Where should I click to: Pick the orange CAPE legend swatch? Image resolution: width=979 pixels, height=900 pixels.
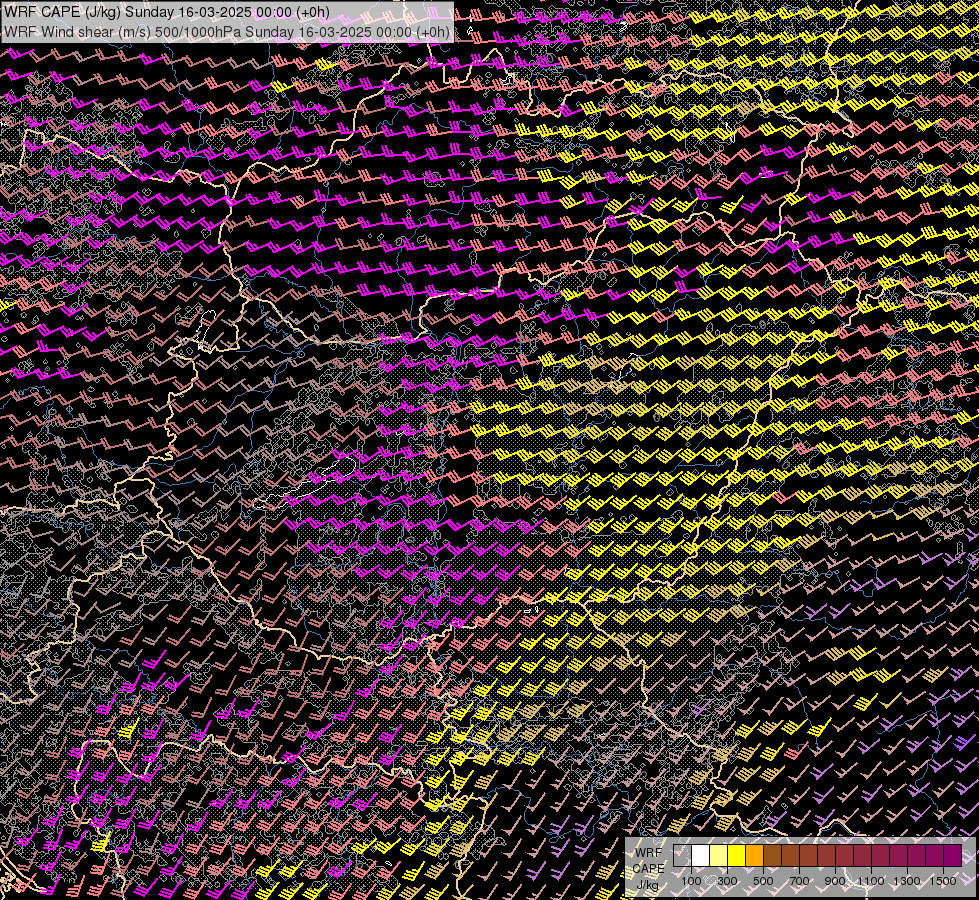click(x=754, y=855)
